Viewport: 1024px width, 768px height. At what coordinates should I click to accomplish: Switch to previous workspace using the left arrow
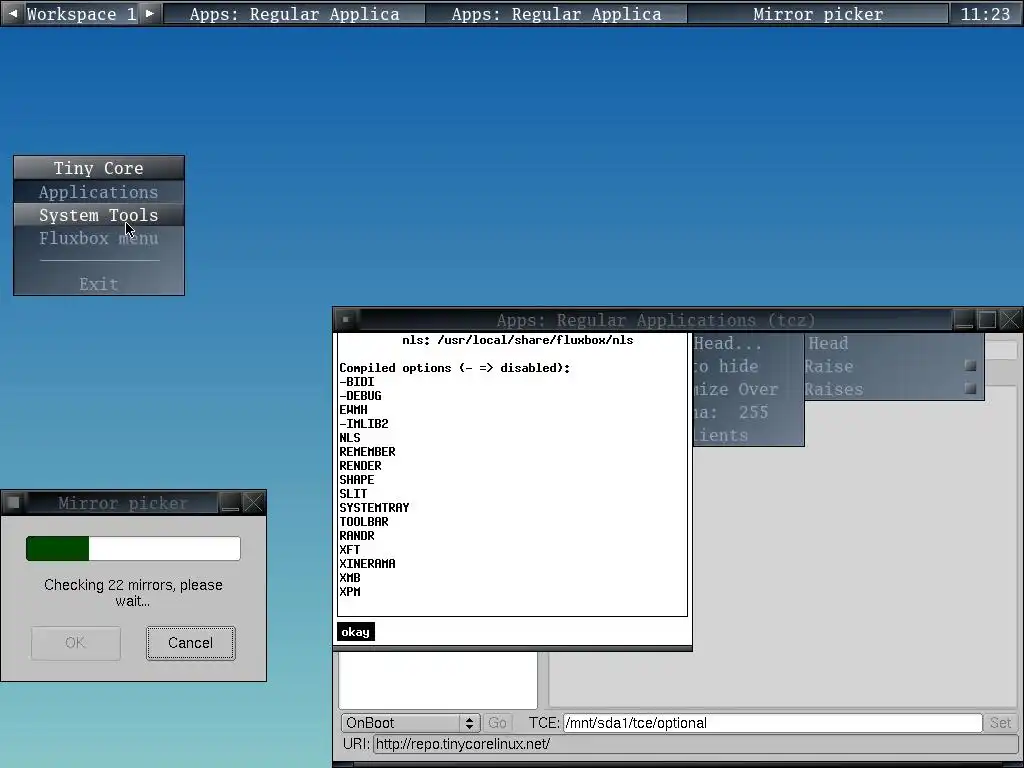(12, 13)
